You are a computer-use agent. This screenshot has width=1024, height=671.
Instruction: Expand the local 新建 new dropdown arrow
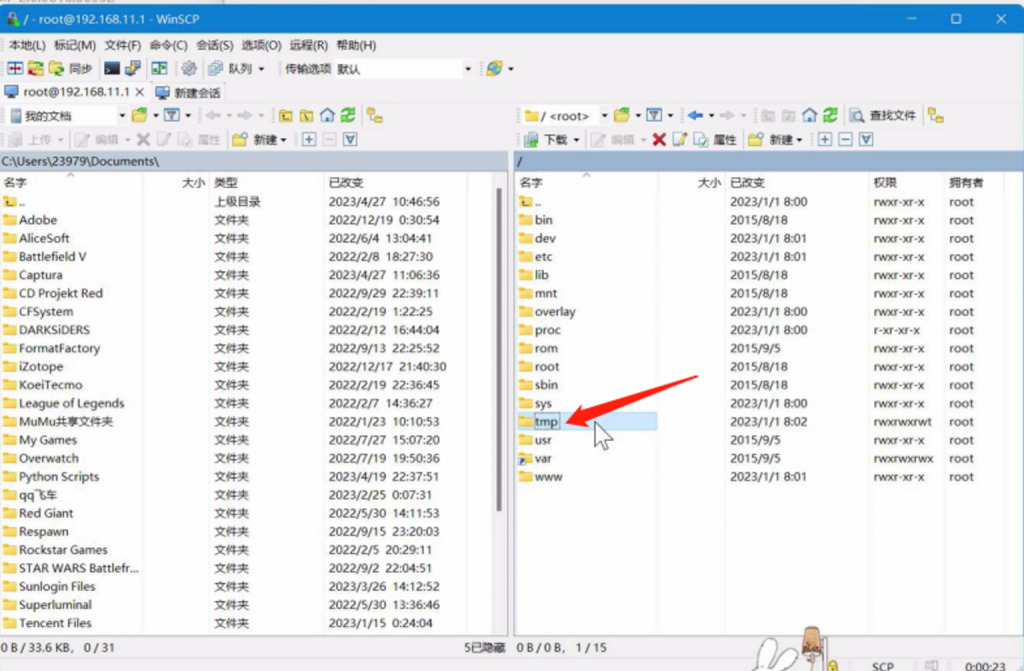click(283, 139)
